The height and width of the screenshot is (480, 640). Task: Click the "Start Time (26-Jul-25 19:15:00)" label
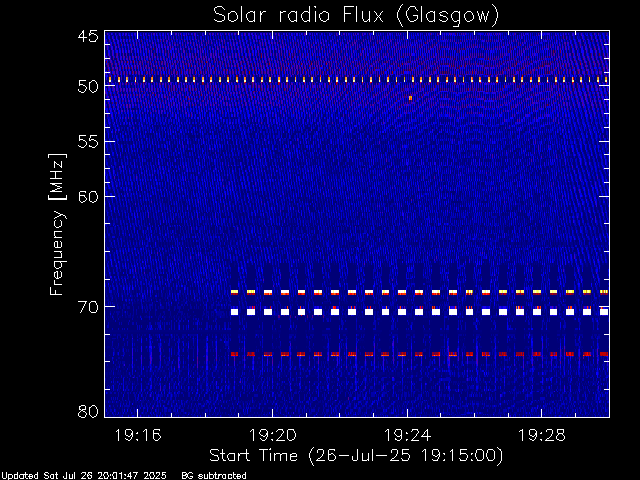[356, 456]
